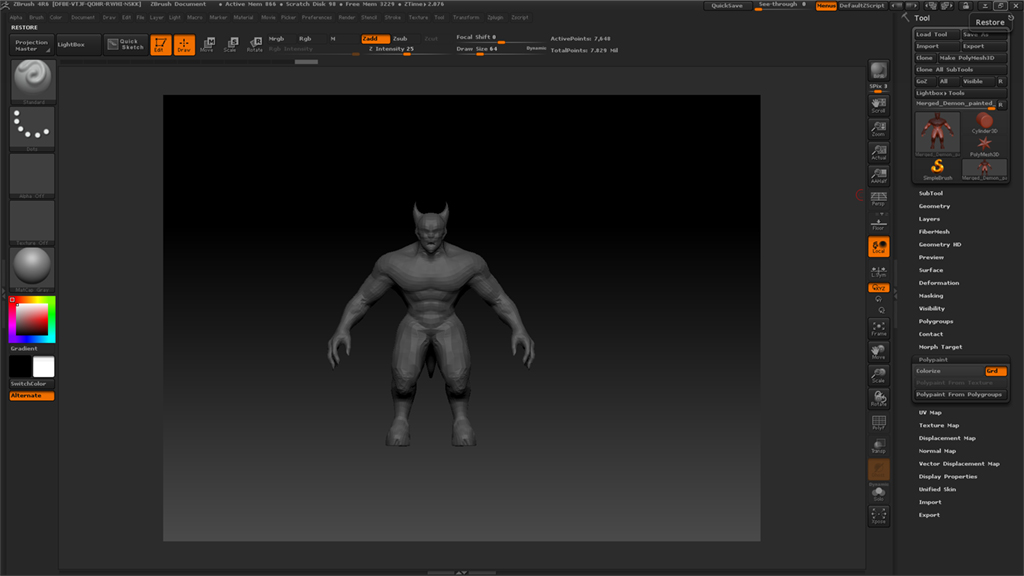The image size is (1024, 576).
Task: Toggle the Zadd sculpt mode
Action: tap(375, 38)
